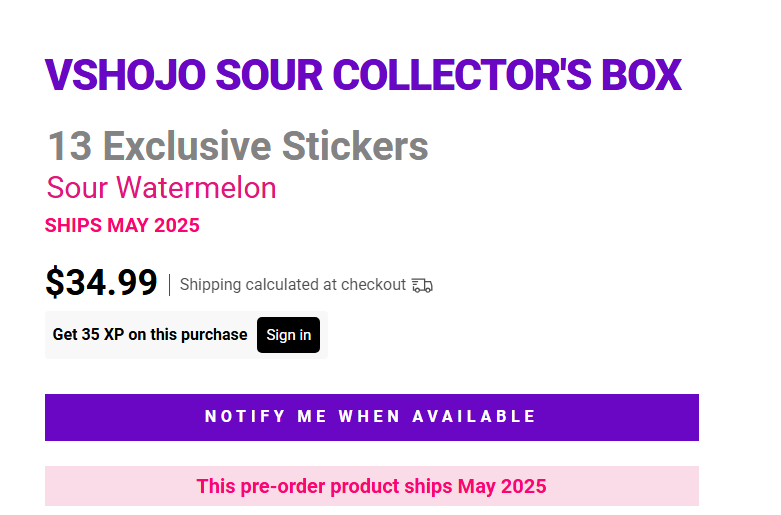Select the Sour Watermelon flavor text
Viewport: 781px width, 515px height.
point(161,188)
